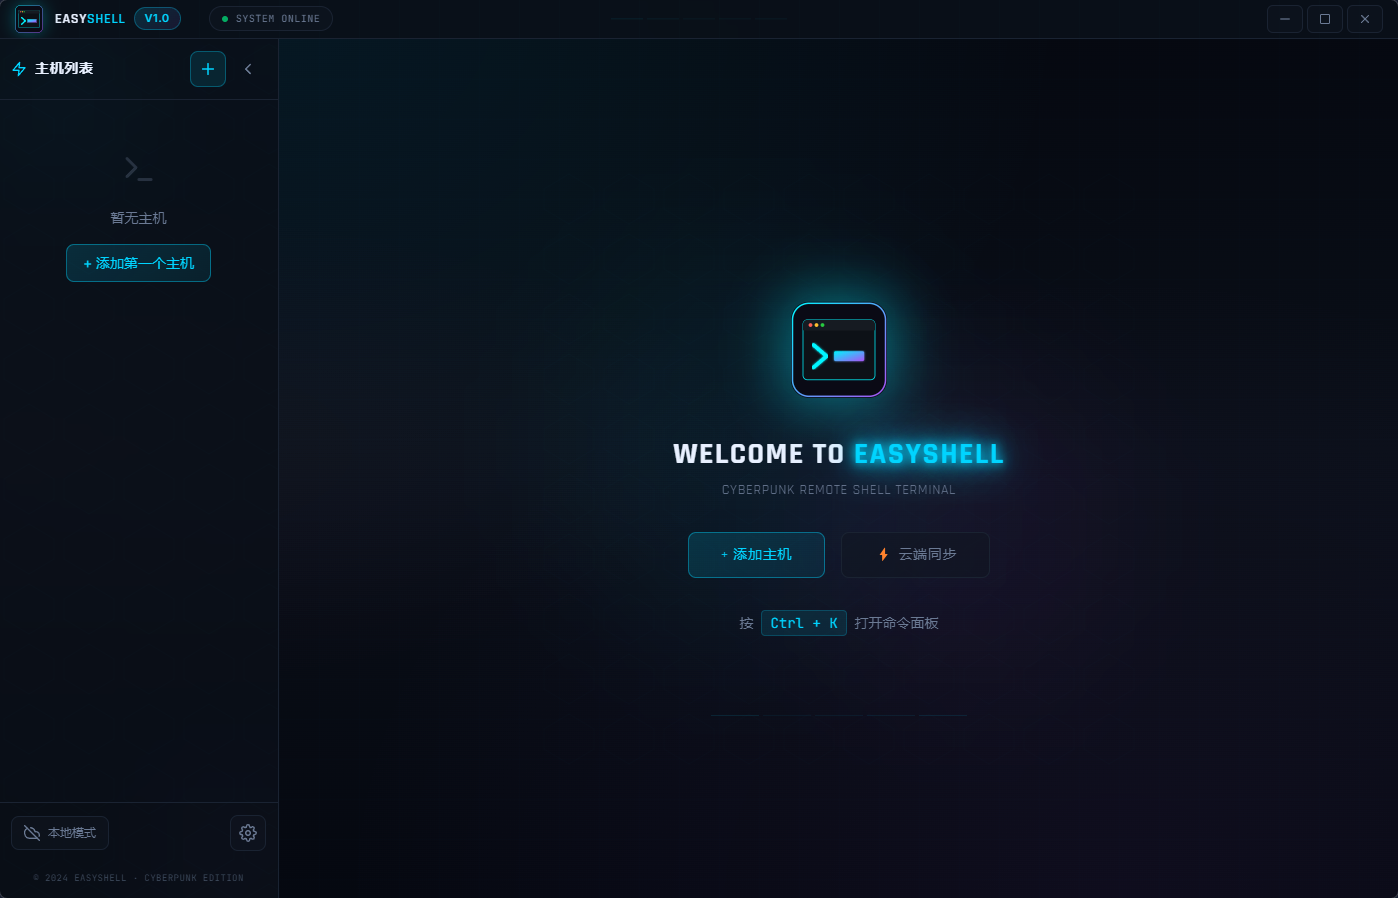Click the Ctrl + K shortcut badge

tap(803, 623)
